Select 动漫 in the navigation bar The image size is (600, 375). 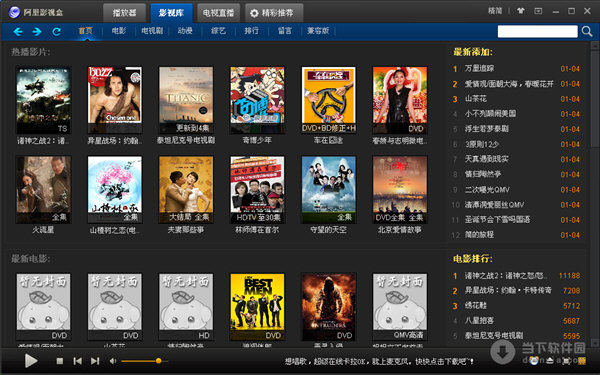185,31
